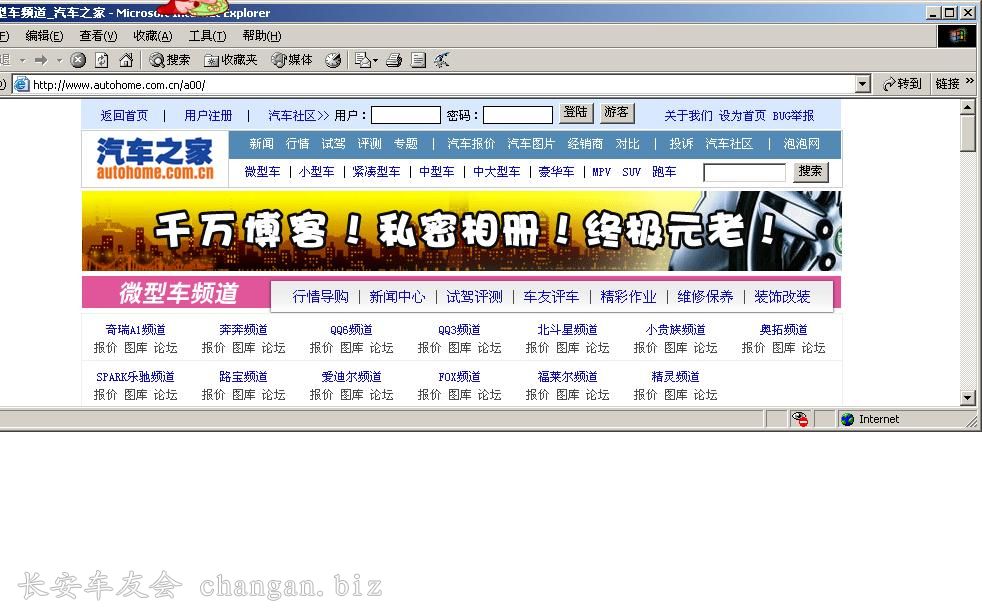982x613 pixels.
Task: Click the 用户 username input field
Action: pyautogui.click(x=406, y=115)
